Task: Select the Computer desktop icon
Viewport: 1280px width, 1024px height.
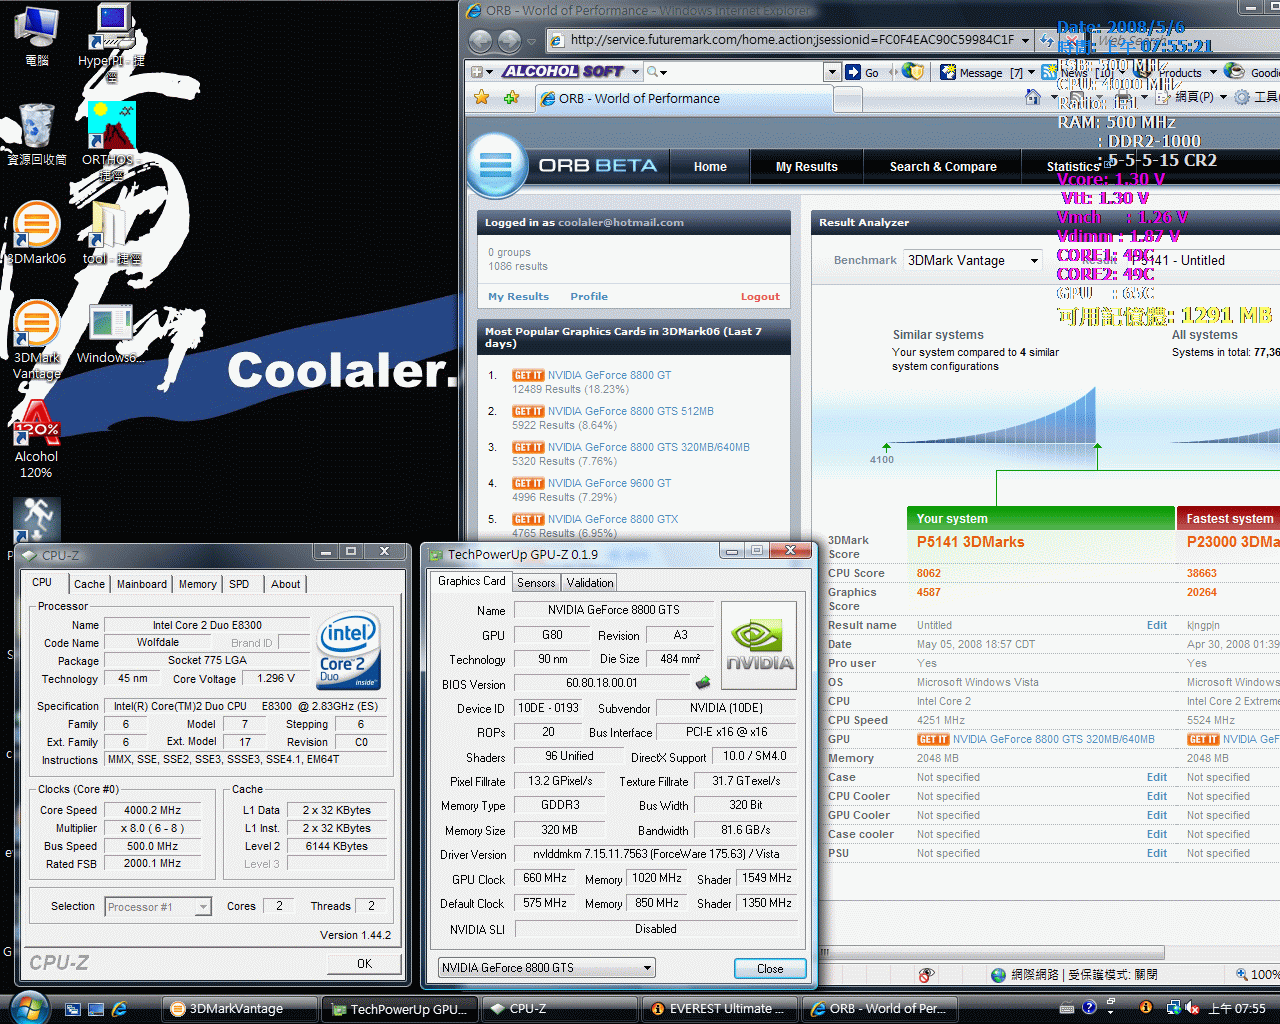Action: 37,36
